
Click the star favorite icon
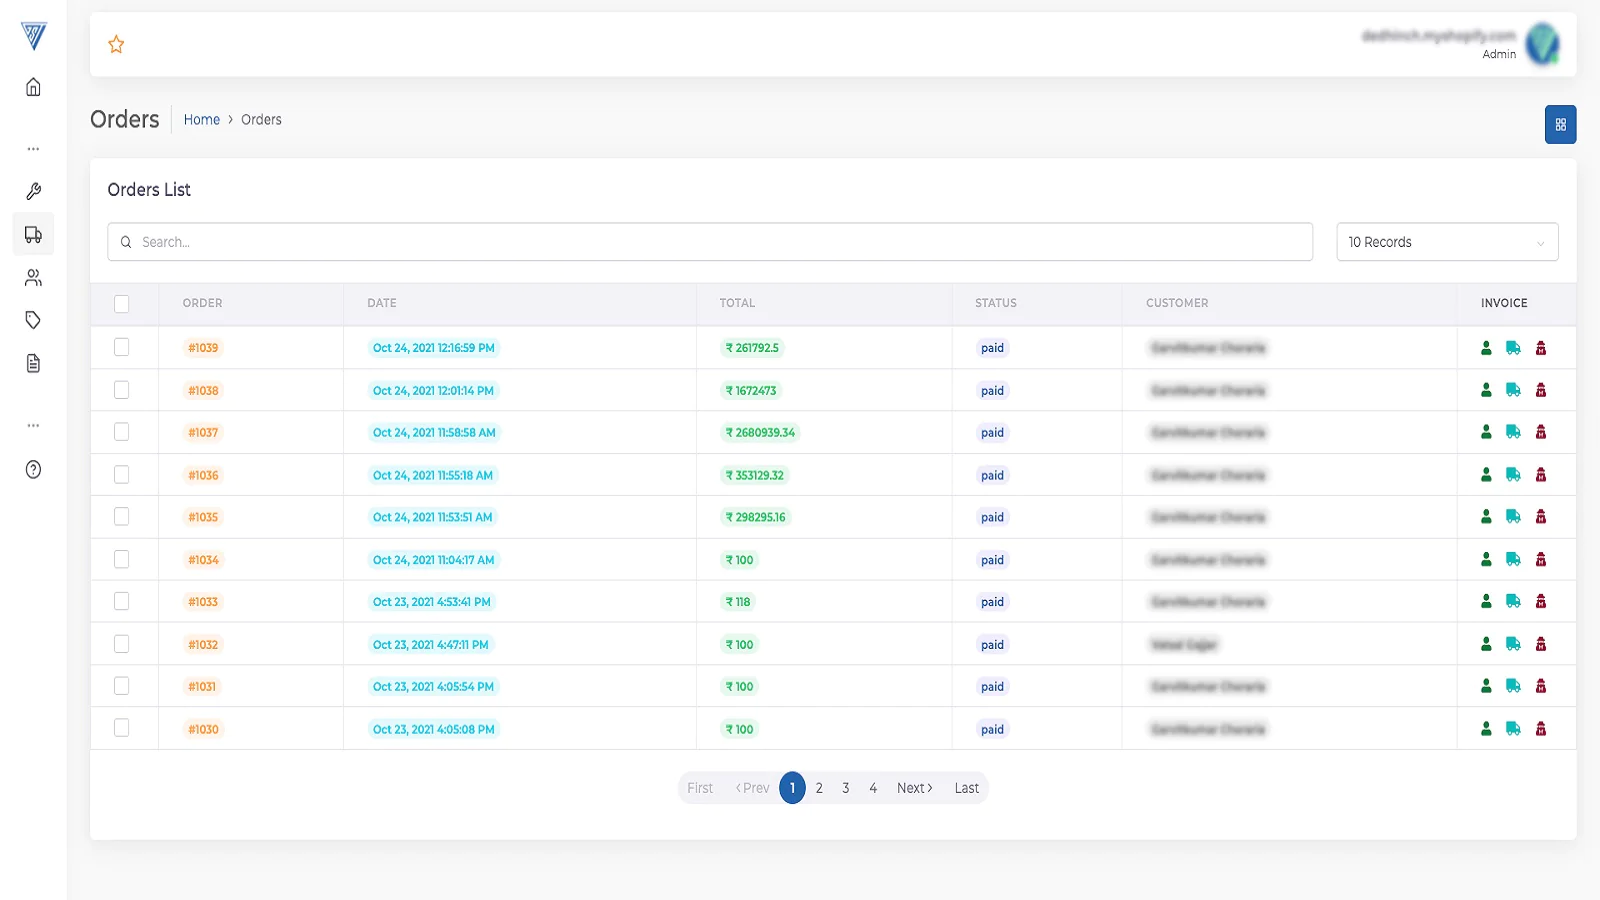pos(116,44)
